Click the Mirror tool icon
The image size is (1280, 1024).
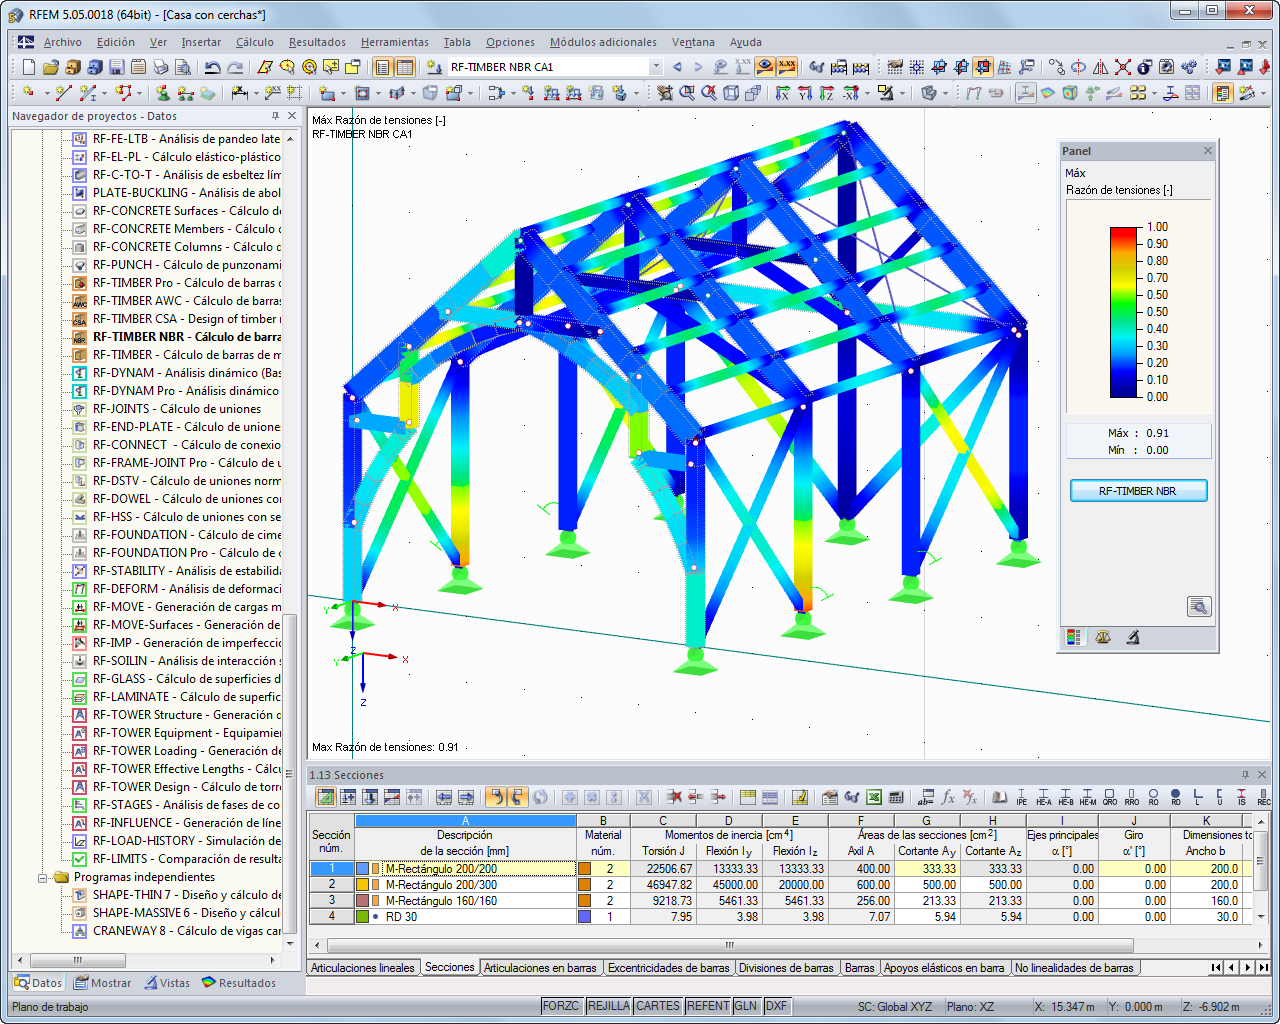pyautogui.click(x=1101, y=67)
